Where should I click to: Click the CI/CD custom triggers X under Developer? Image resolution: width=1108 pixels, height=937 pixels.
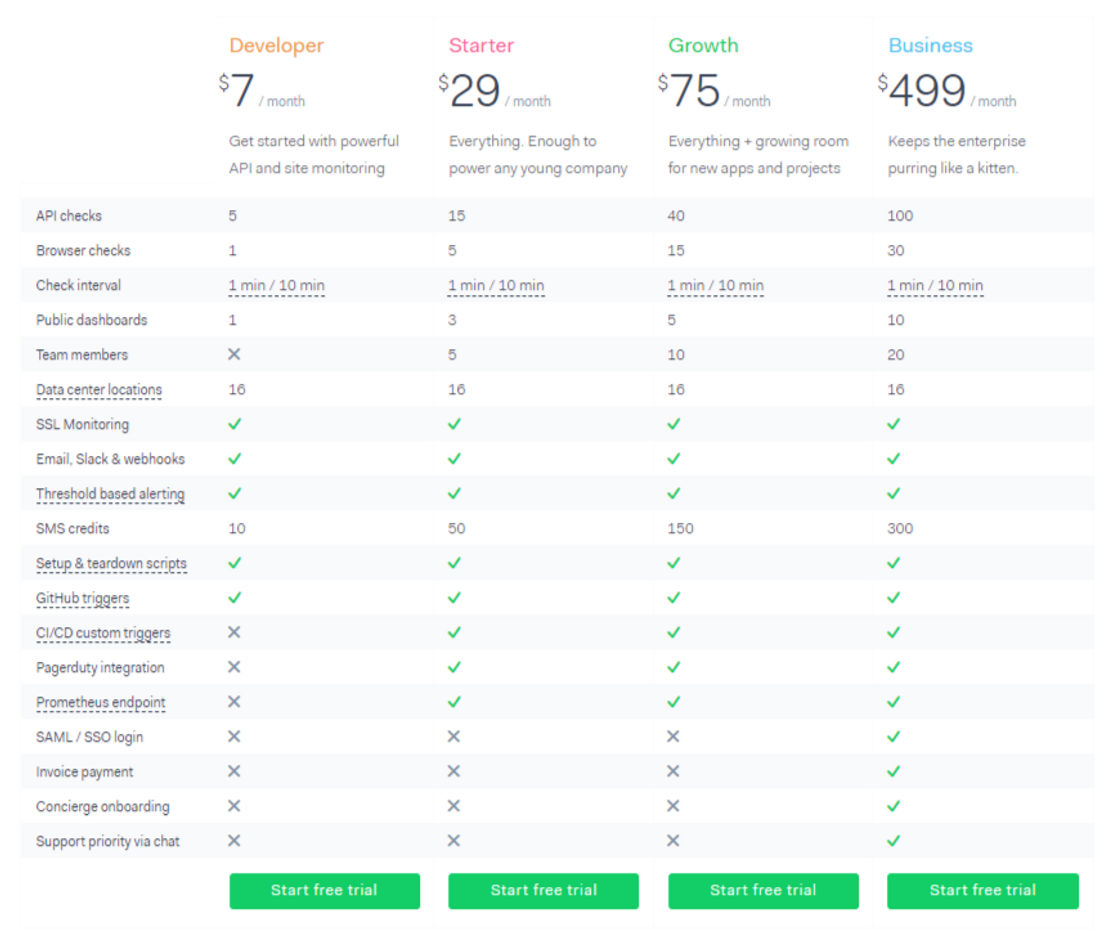point(234,632)
